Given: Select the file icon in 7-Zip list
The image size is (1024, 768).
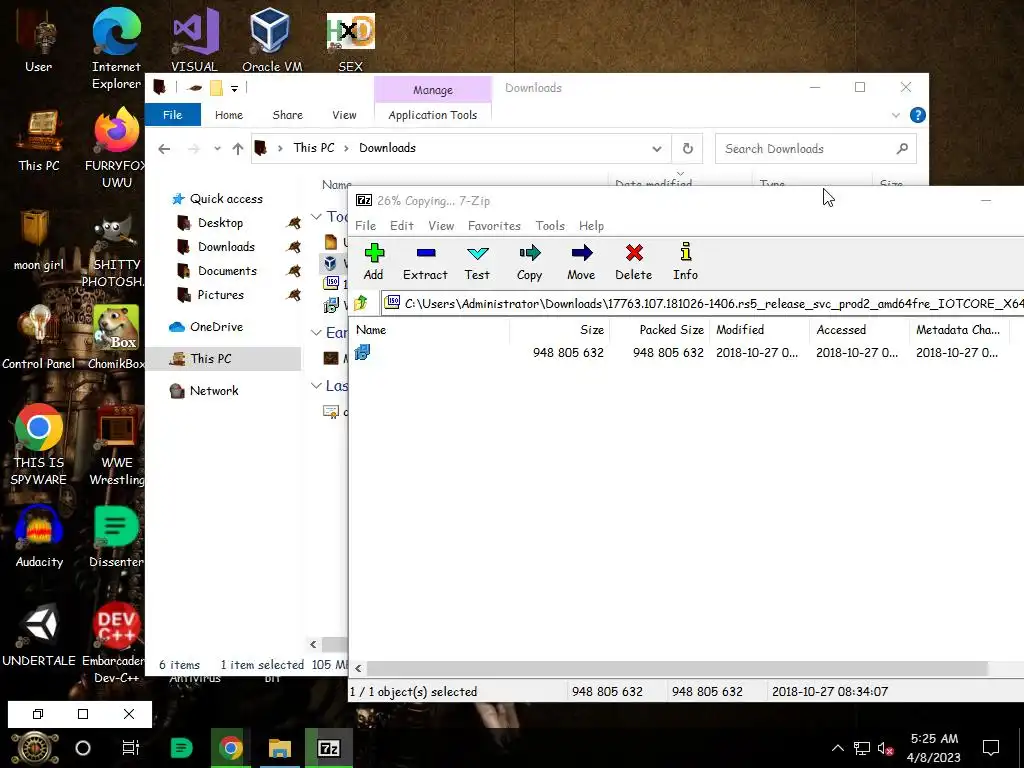Looking at the screenshot, I should [x=362, y=353].
